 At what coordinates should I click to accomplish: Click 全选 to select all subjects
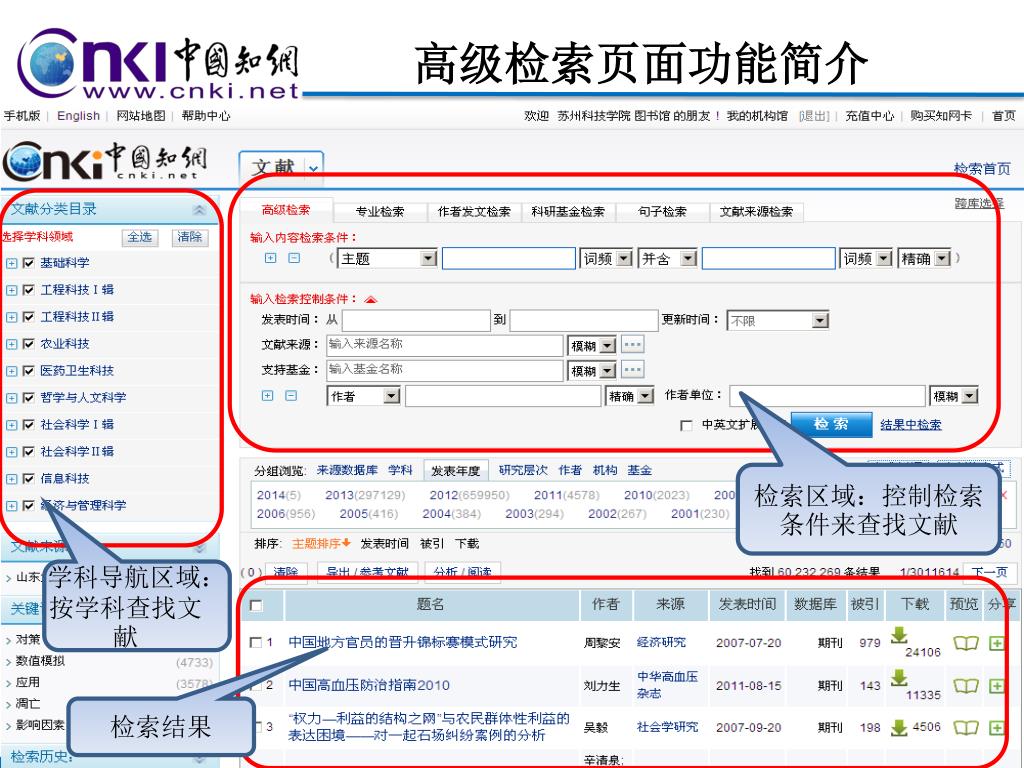140,237
